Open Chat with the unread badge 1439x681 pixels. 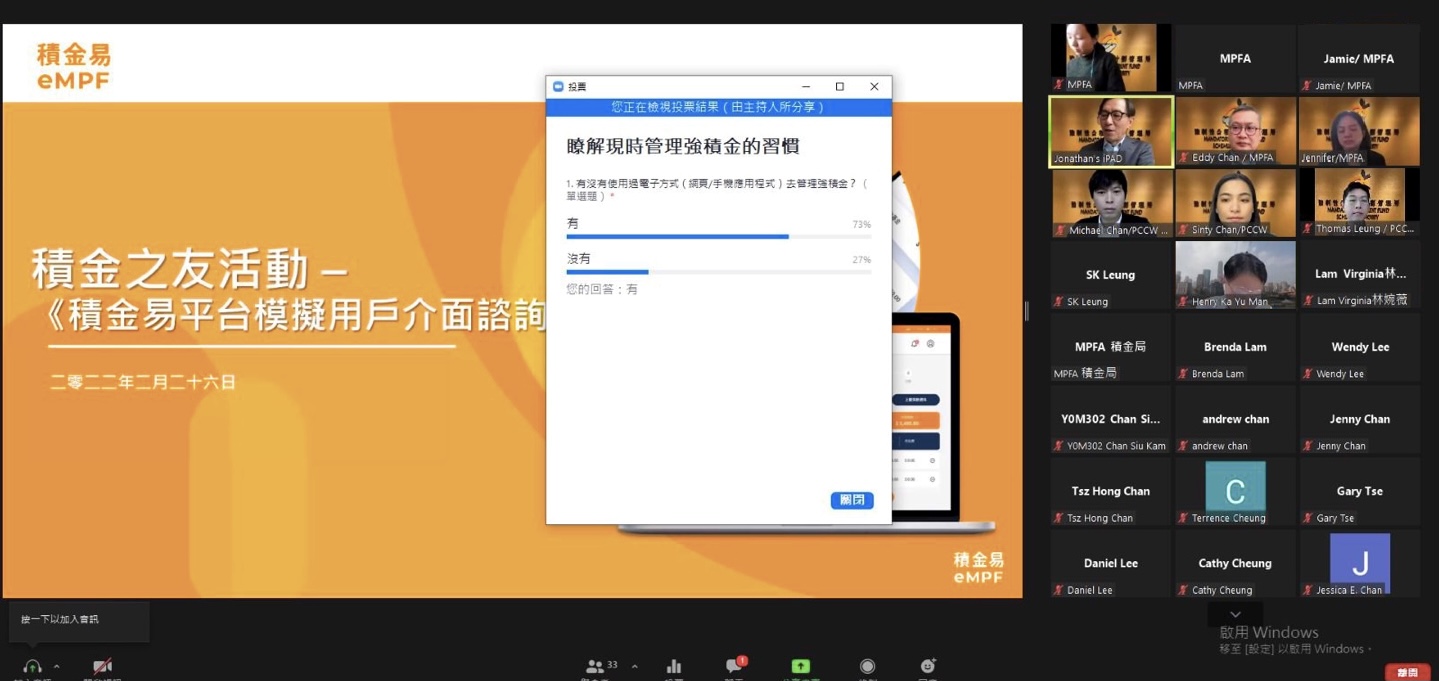pyautogui.click(x=734, y=667)
